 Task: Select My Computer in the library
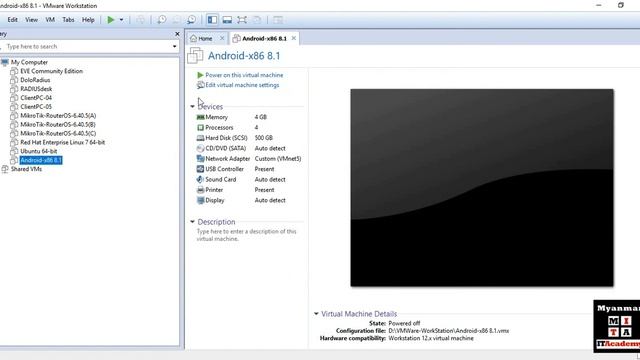coord(29,62)
